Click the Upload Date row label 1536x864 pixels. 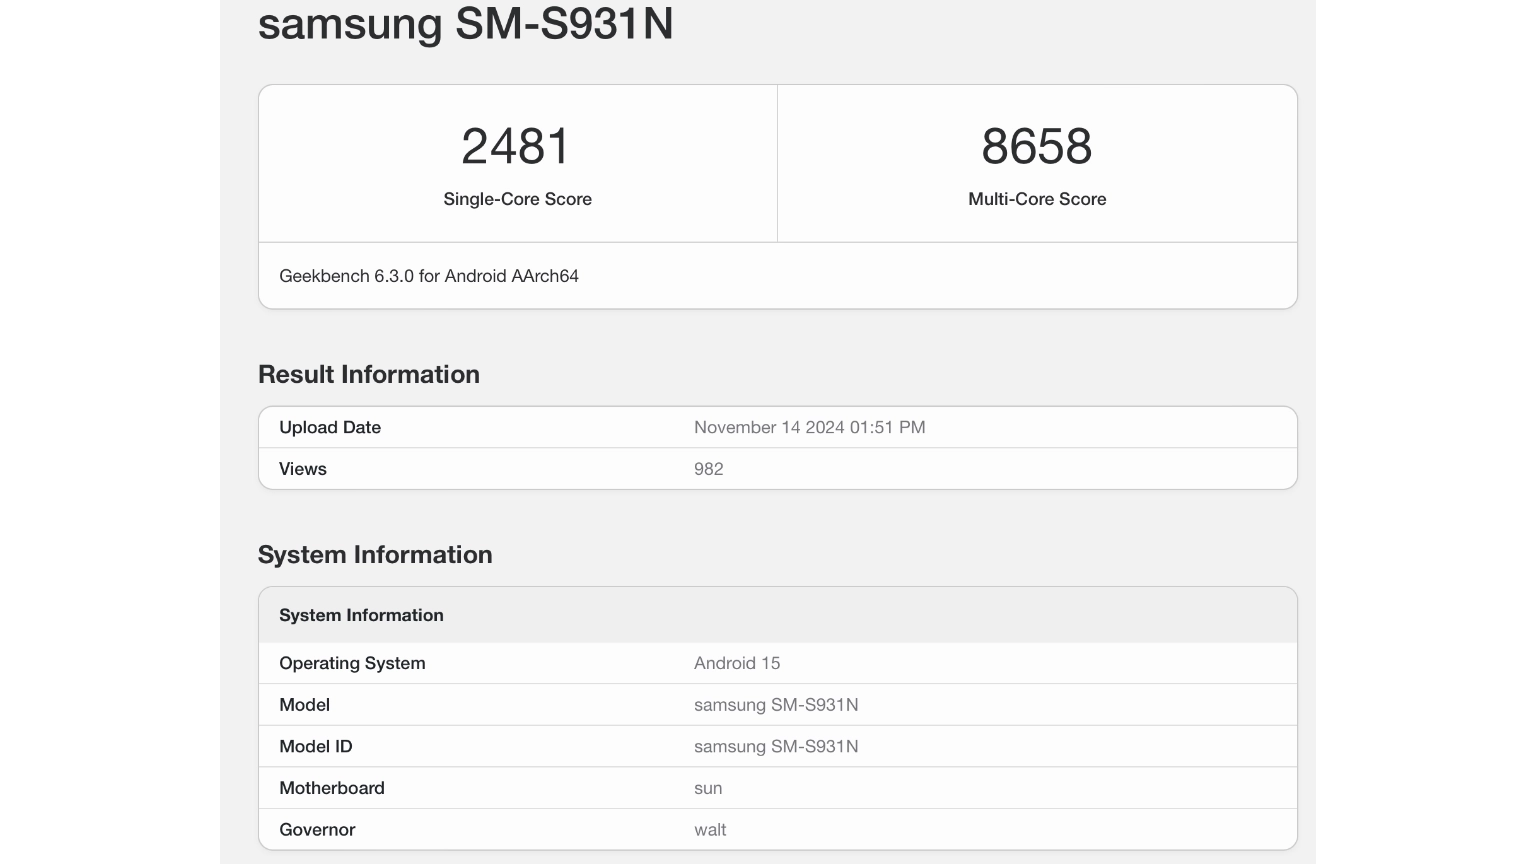coord(330,427)
